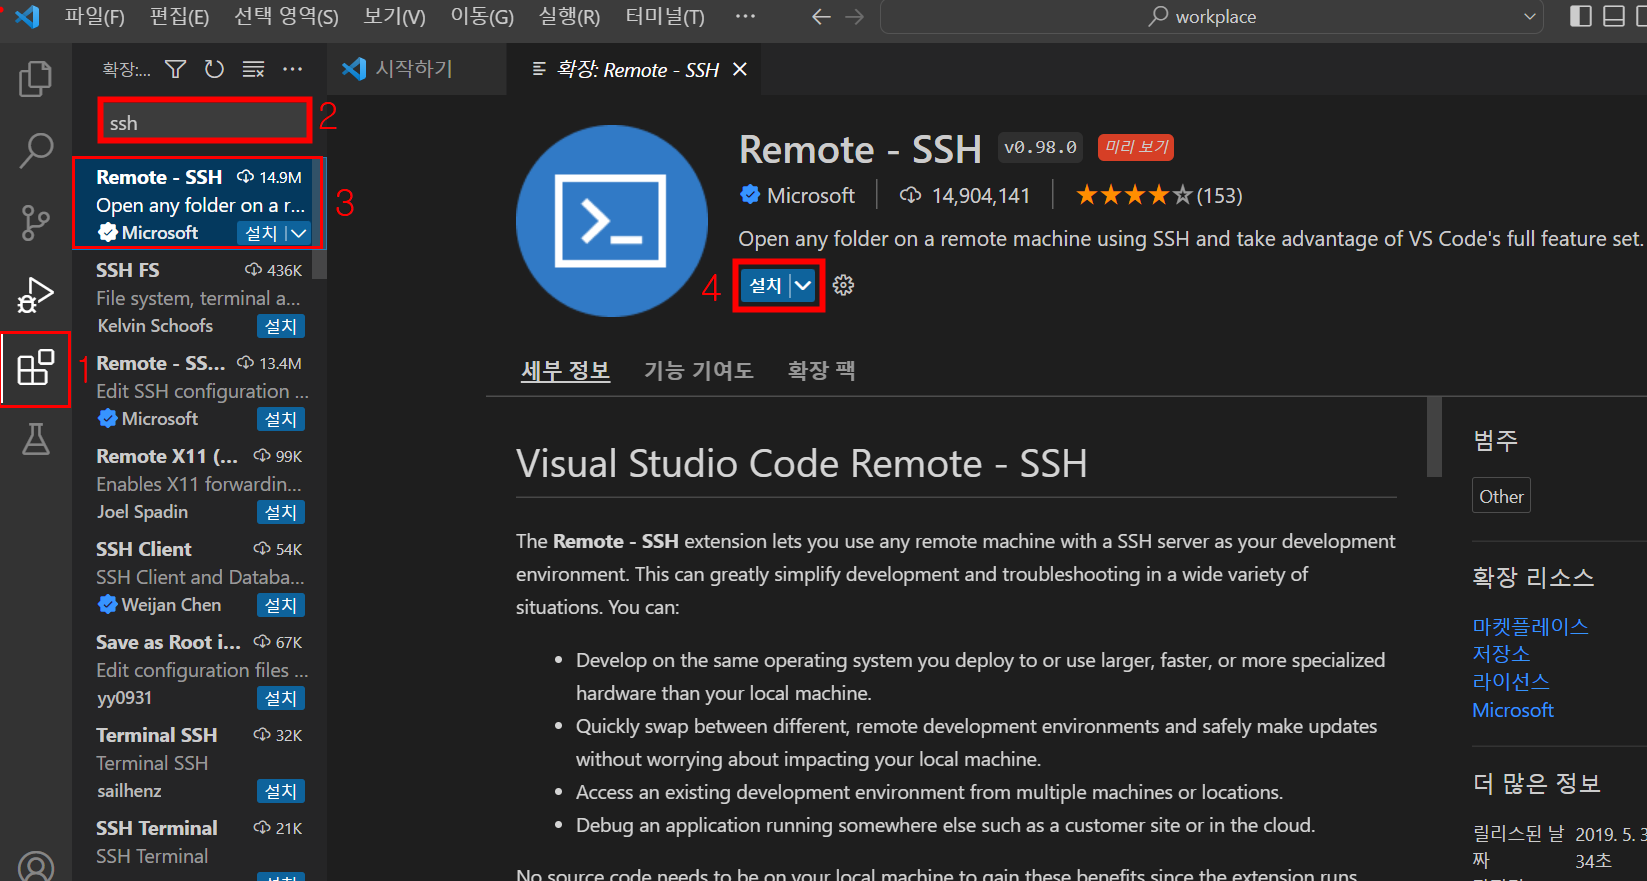Open the Search view in activity bar
This screenshot has height=881, width=1647.
click(35, 151)
